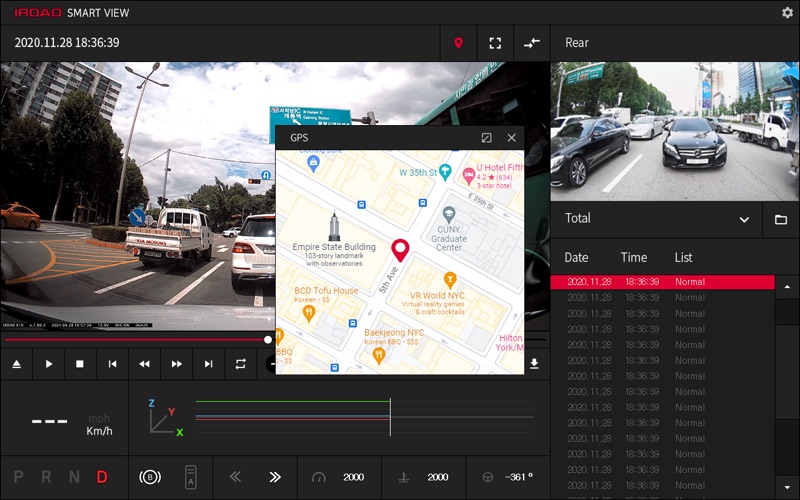The width and height of the screenshot is (800, 500).
Task: Eject the current video file
Action: pos(16,364)
